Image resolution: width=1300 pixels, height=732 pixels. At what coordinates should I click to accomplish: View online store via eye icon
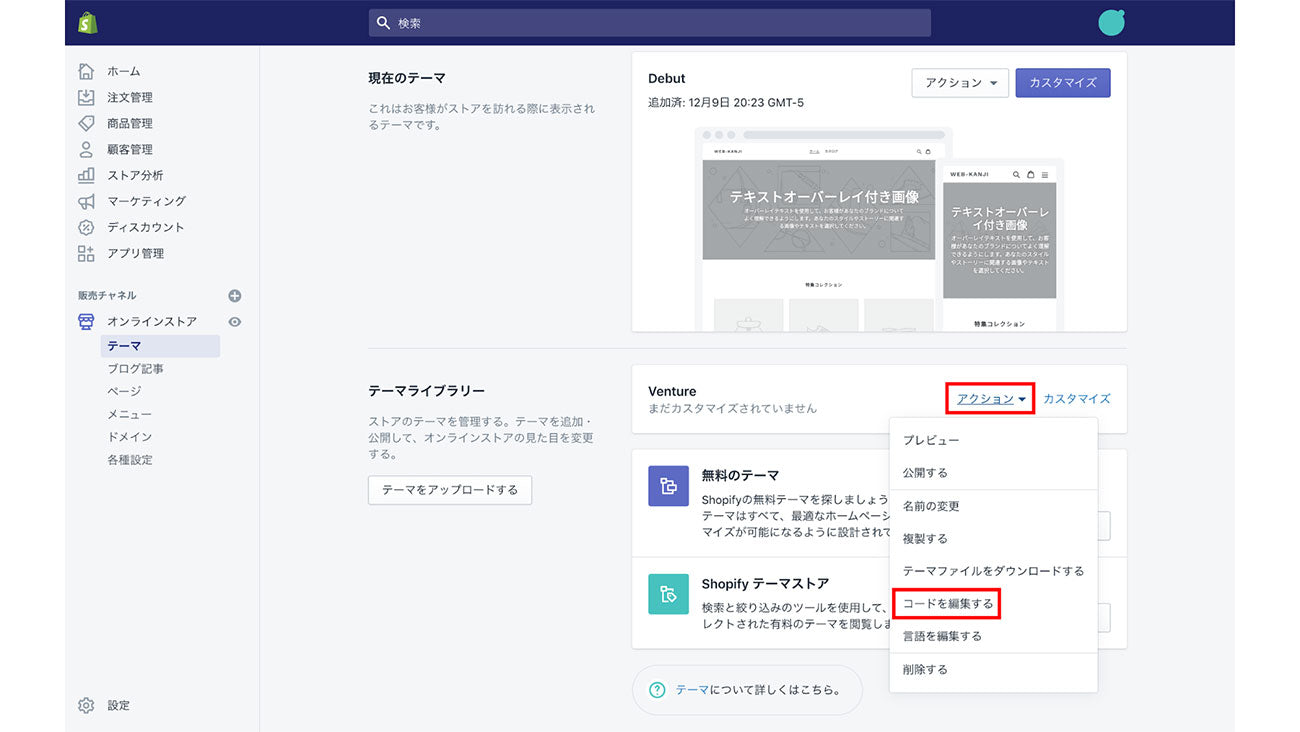(x=235, y=322)
